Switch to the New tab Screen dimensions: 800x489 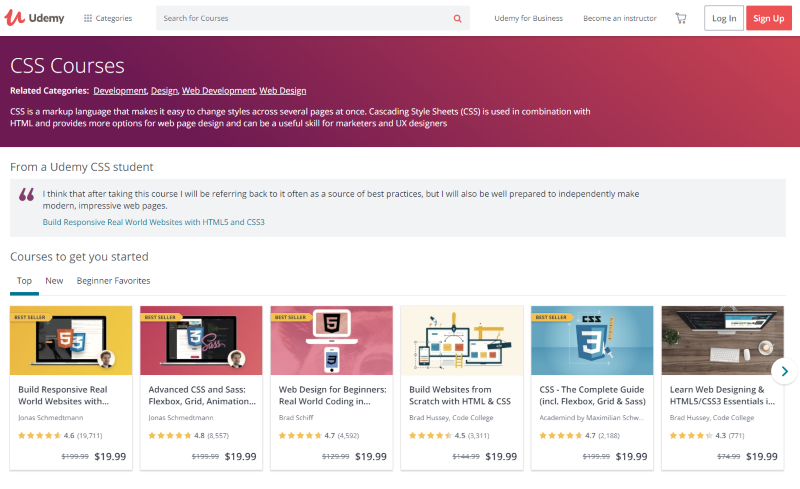point(54,281)
